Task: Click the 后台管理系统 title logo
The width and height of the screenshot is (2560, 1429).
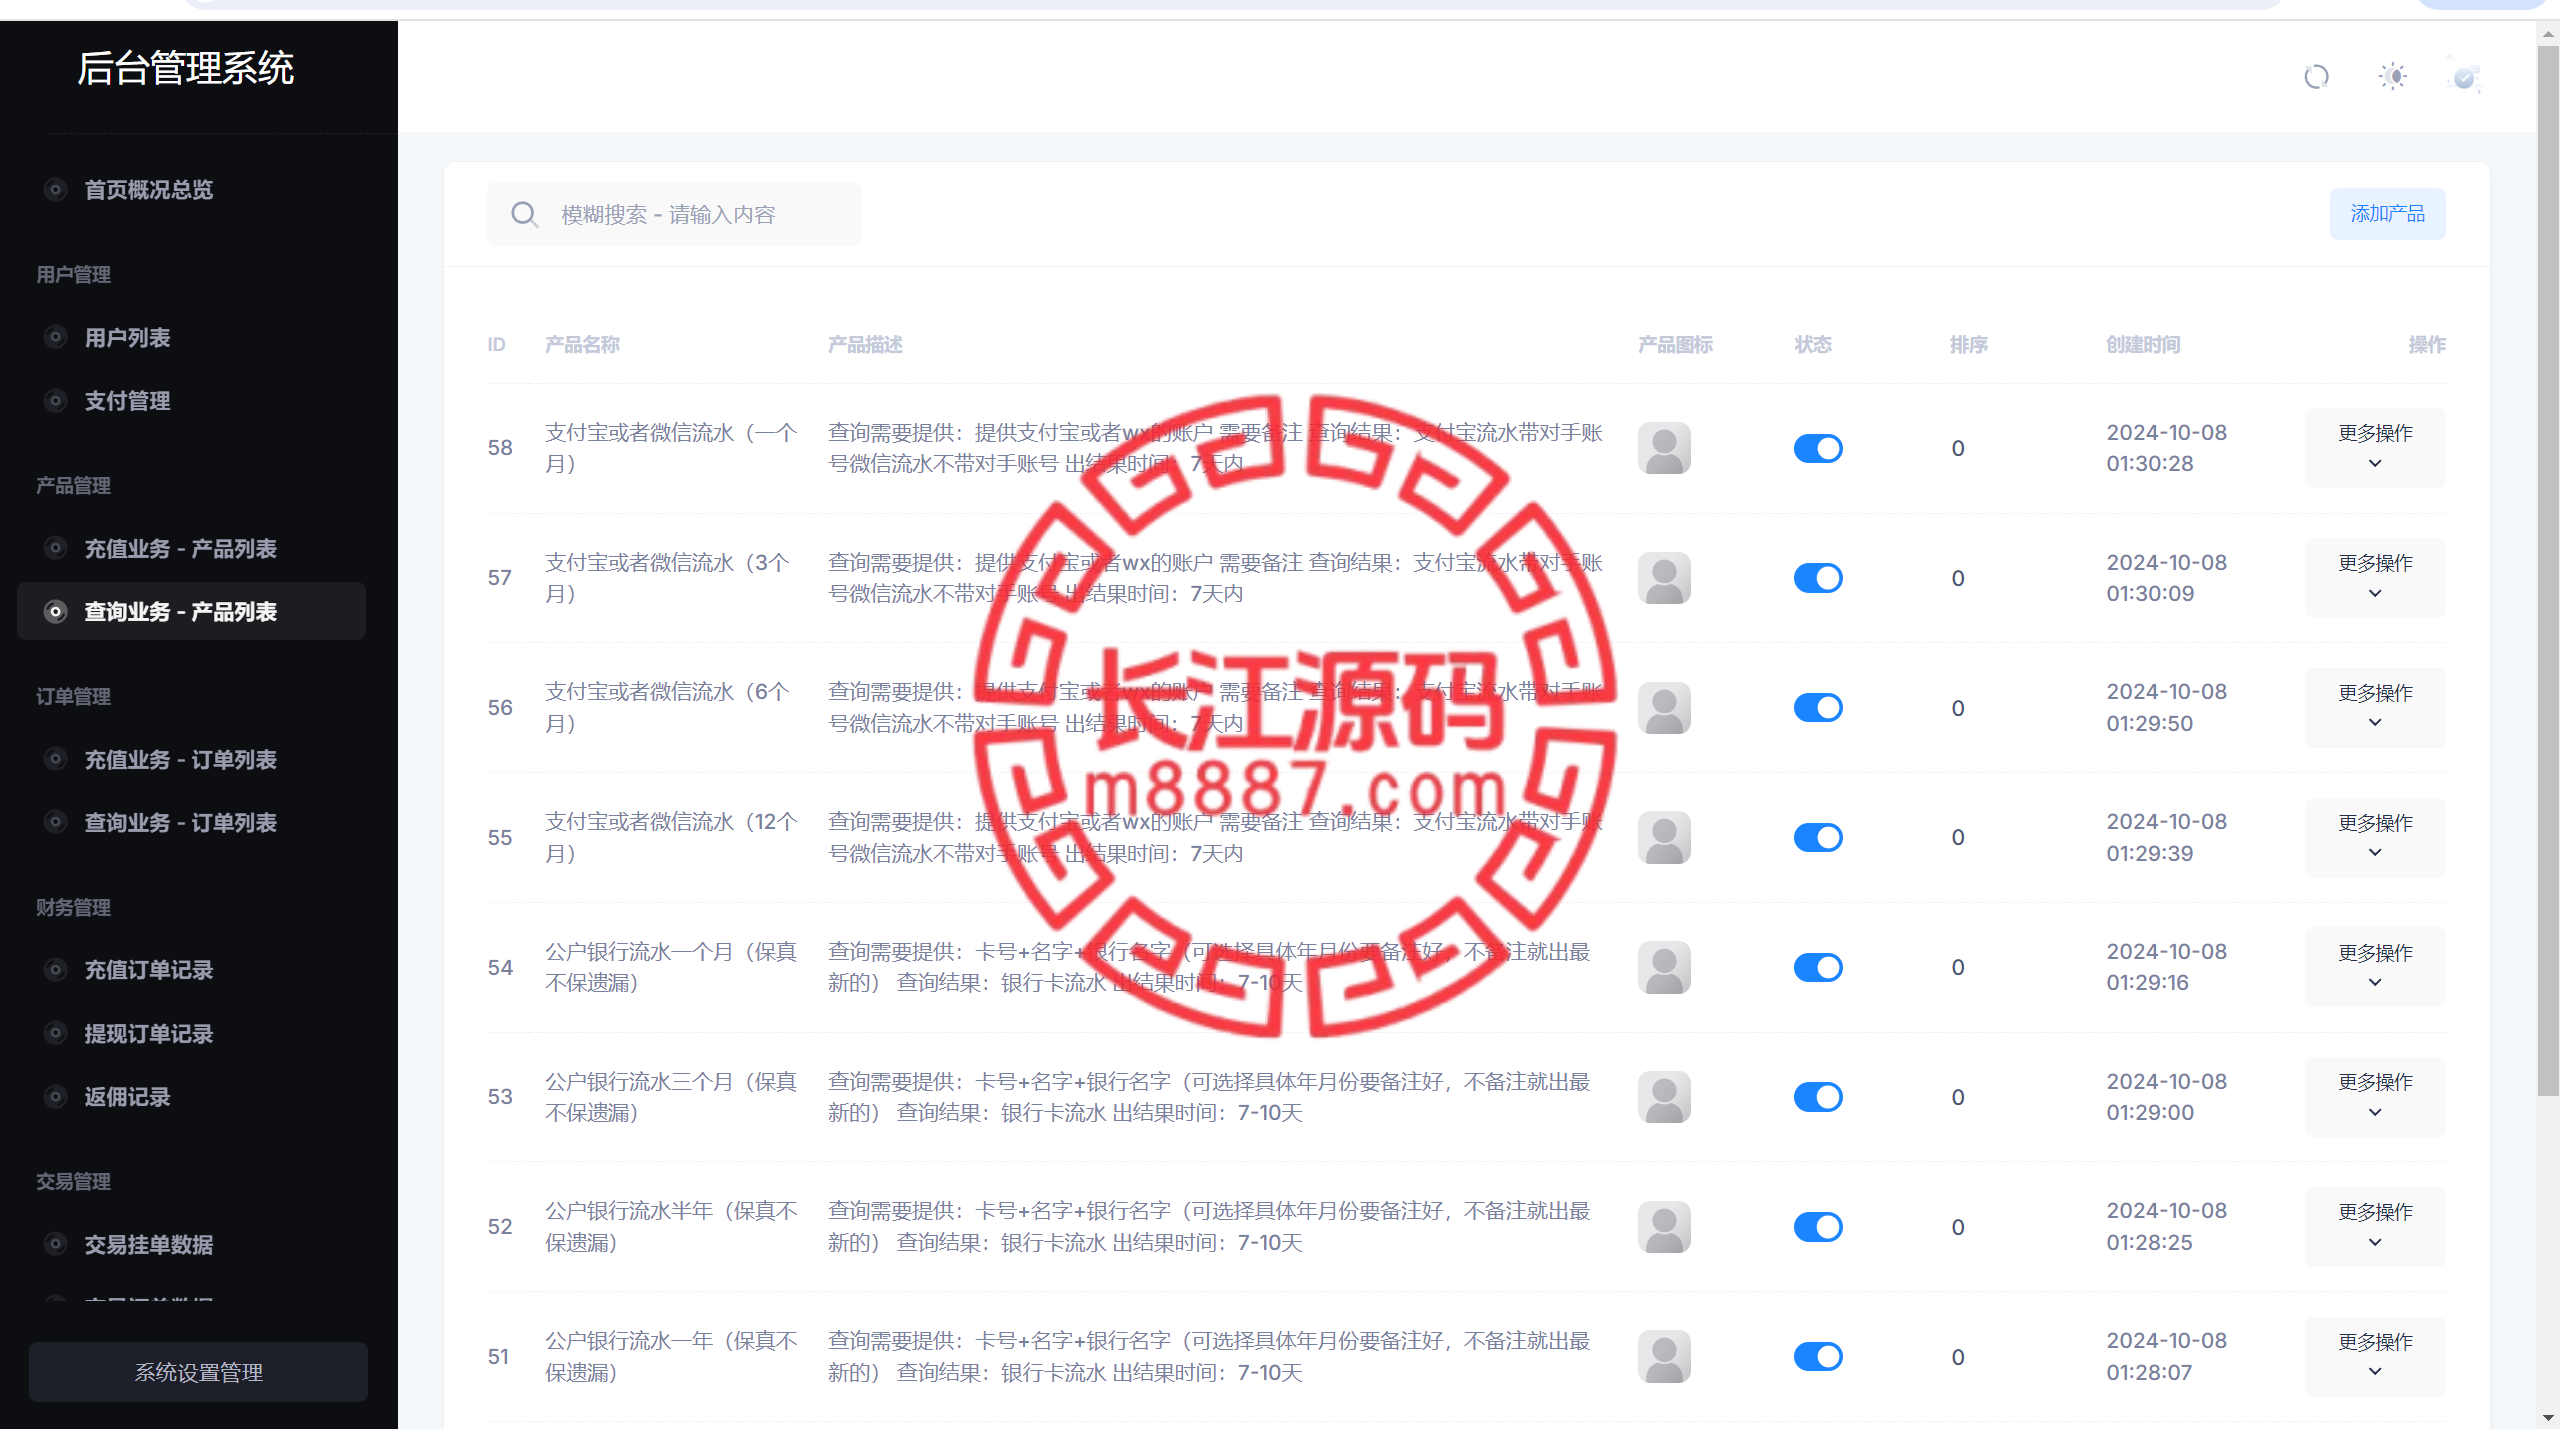Action: [186, 68]
